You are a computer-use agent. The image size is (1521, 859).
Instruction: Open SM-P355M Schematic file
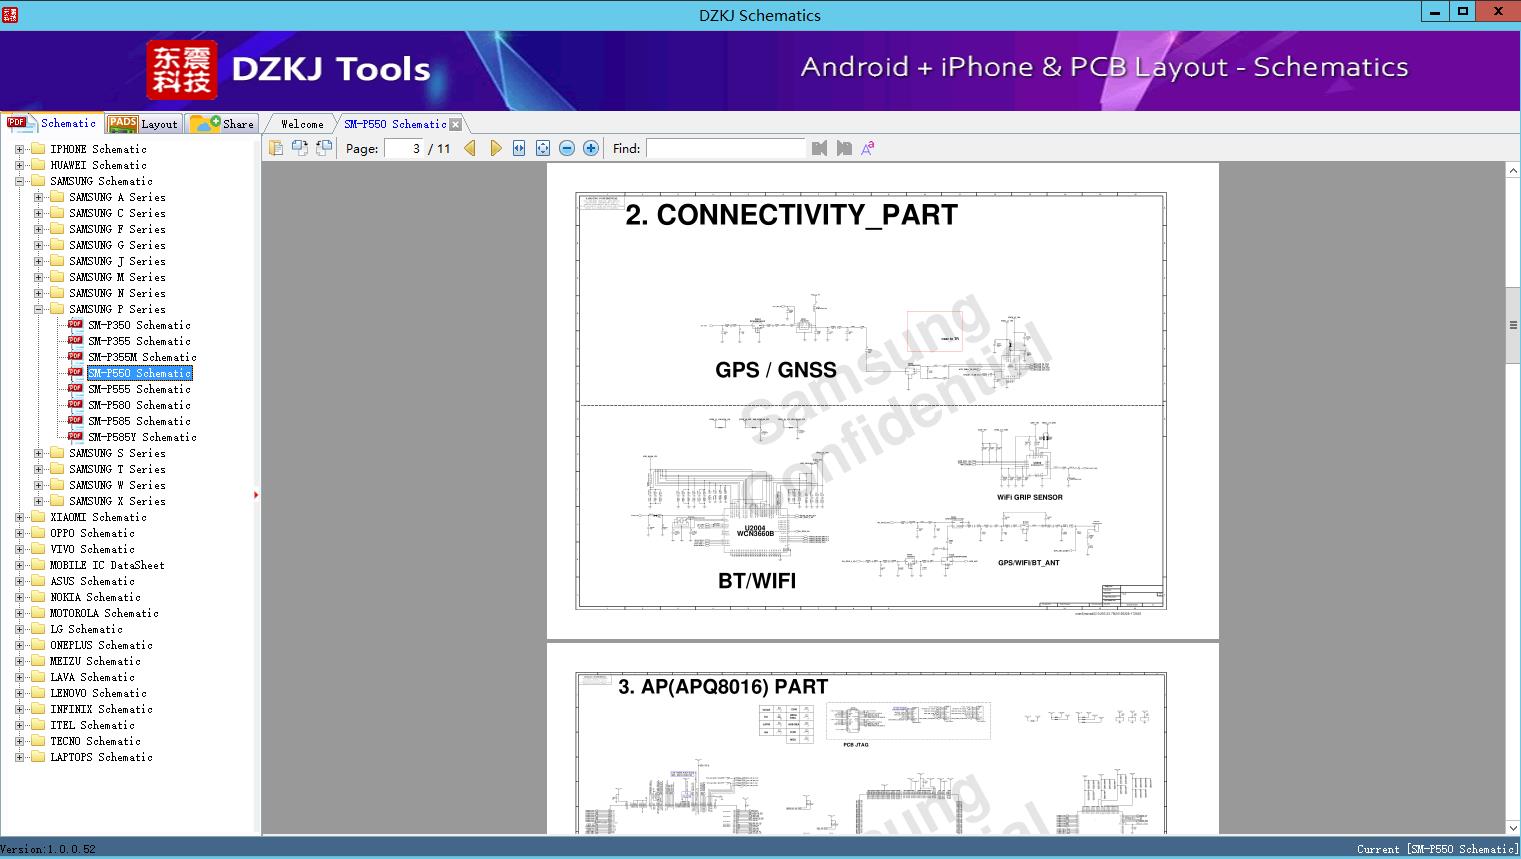pyautogui.click(x=142, y=357)
